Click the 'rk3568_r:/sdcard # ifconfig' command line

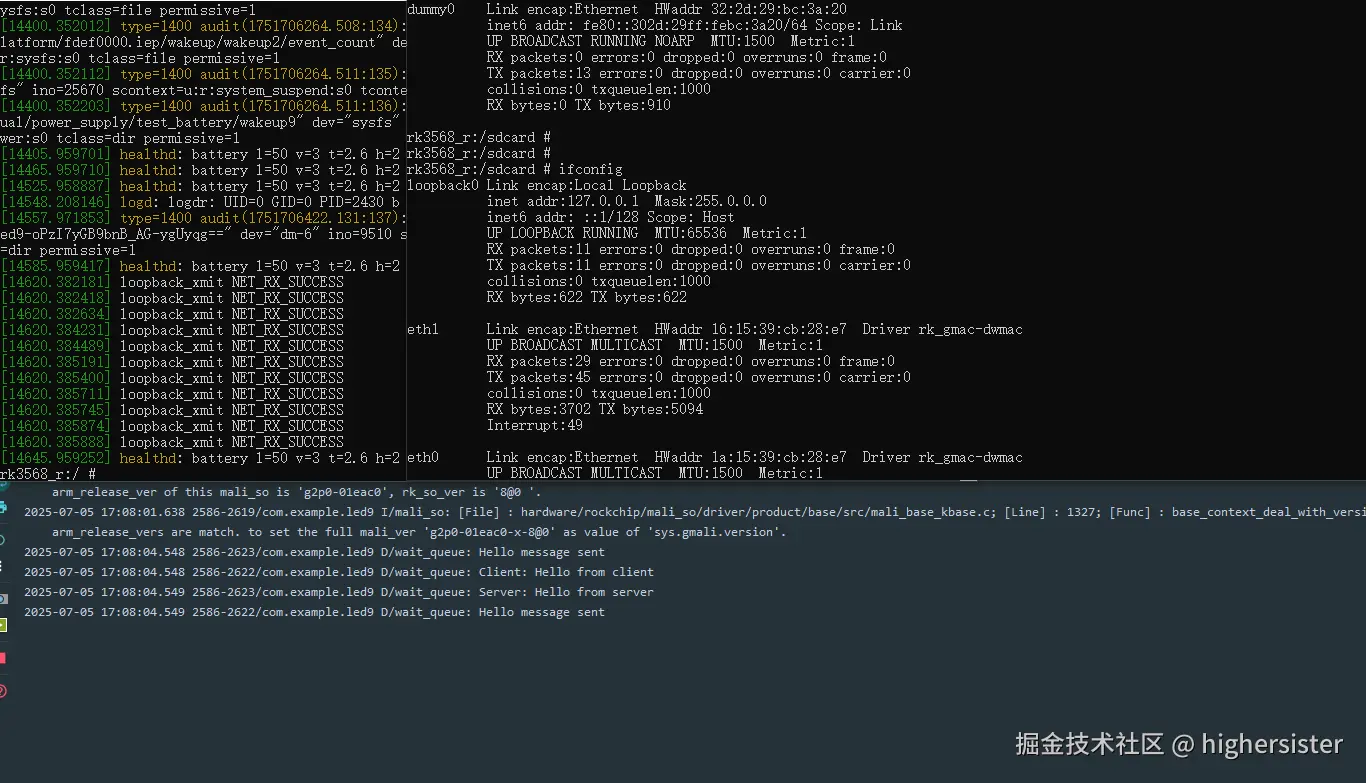[x=515, y=169]
